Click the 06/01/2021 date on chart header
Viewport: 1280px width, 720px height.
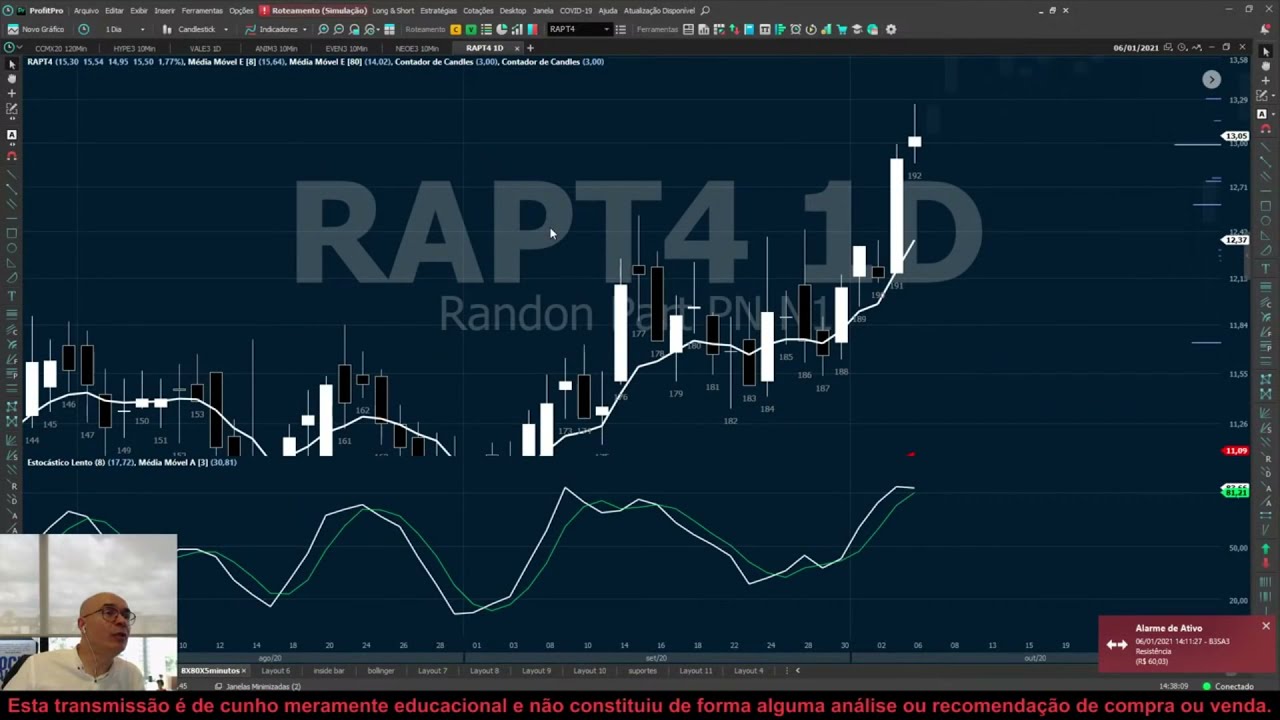tap(1136, 48)
